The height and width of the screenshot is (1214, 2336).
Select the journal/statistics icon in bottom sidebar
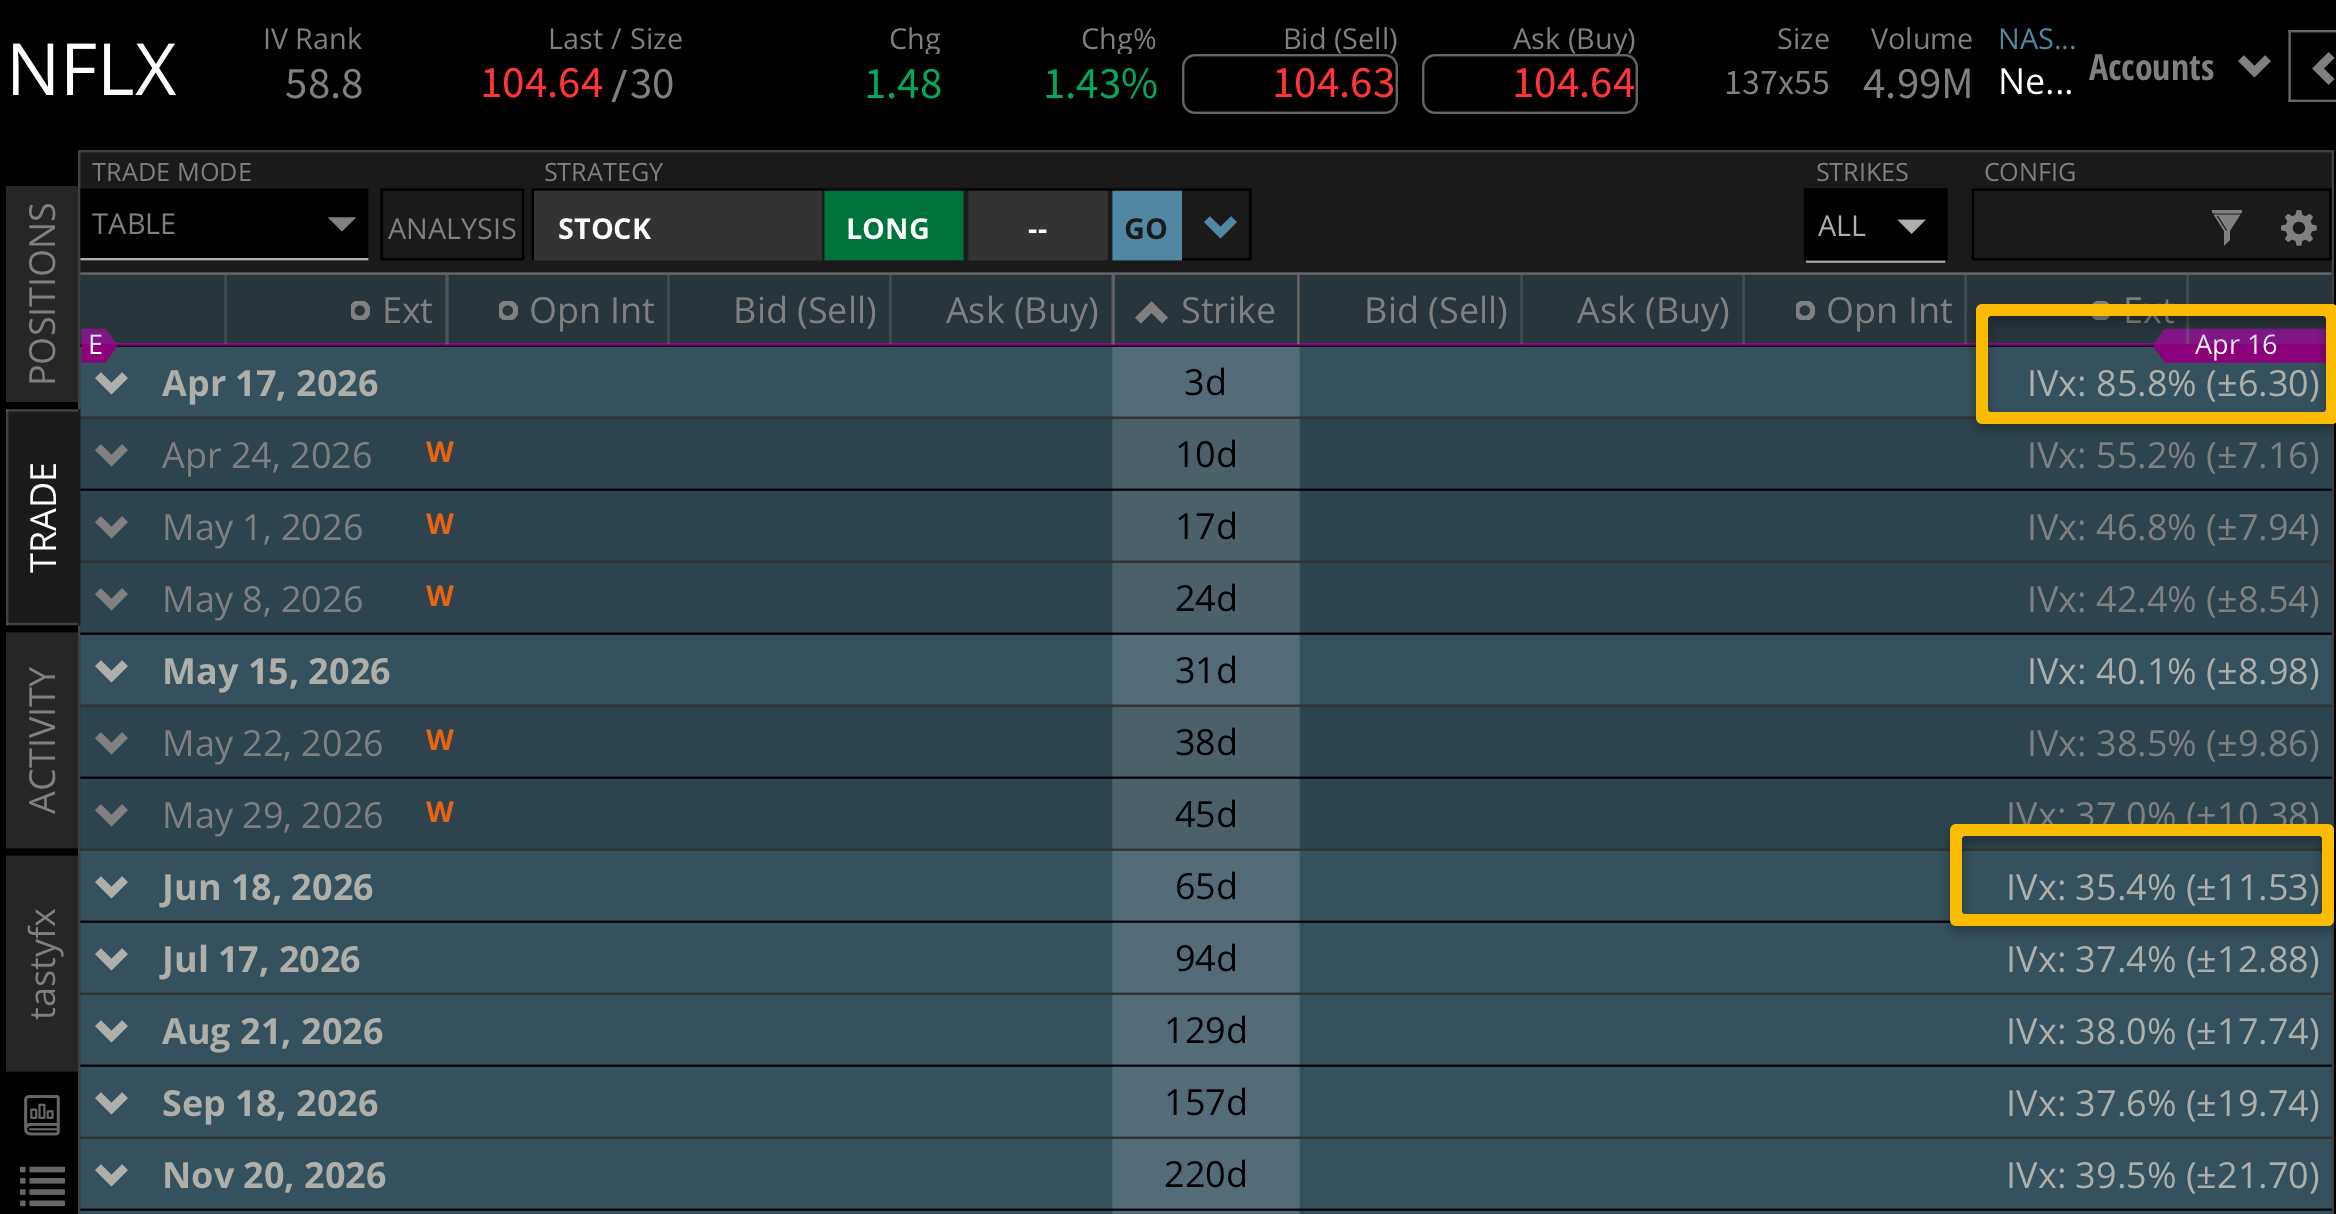tap(42, 1113)
